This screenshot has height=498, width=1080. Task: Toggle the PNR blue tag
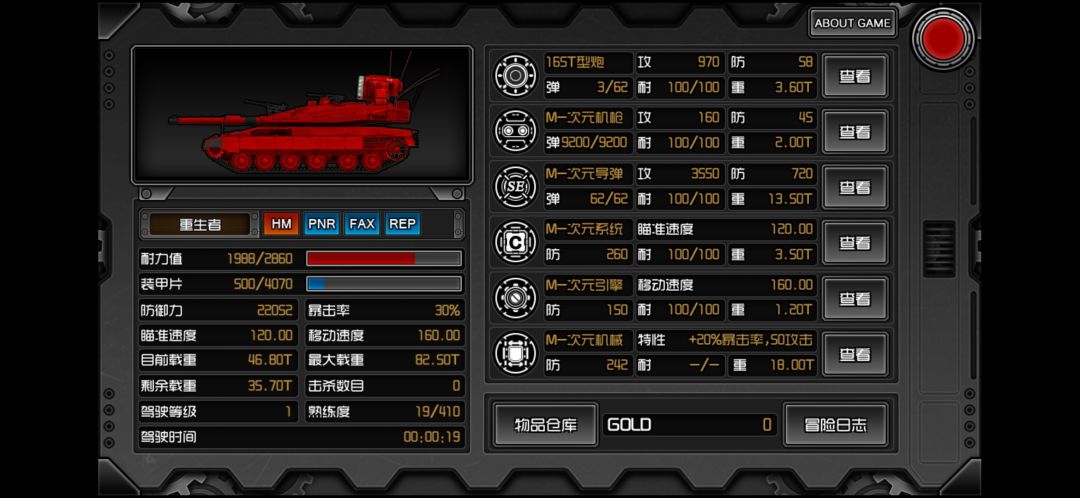(322, 224)
